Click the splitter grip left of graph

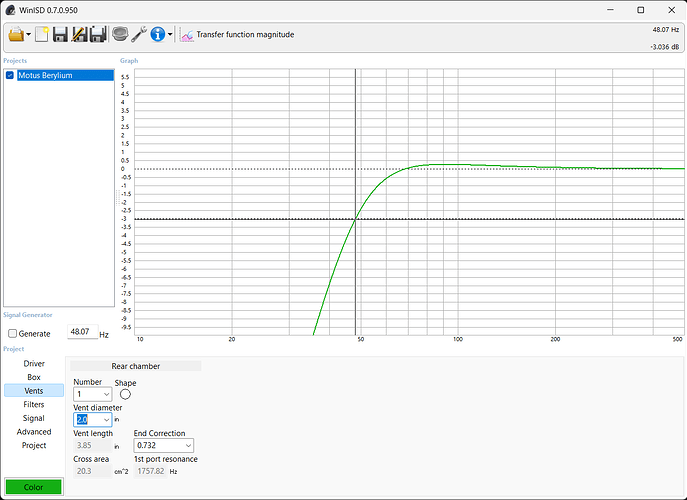[x=117, y=198]
